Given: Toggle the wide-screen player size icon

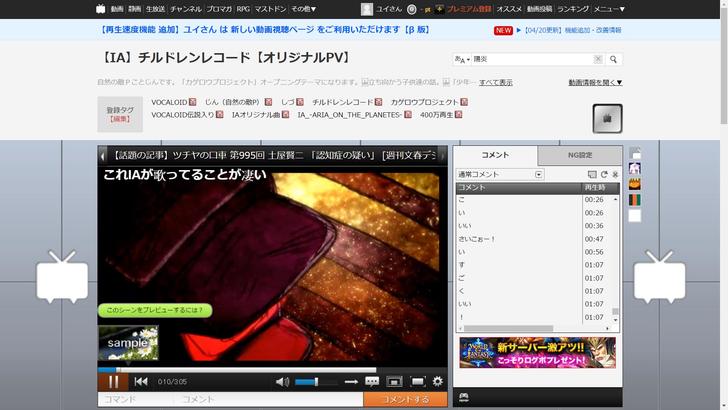Looking at the screenshot, I should 394,381.
